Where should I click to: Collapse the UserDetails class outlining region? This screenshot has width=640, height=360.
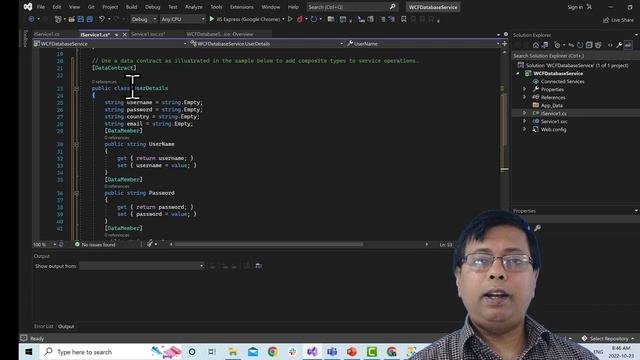tap(76, 88)
